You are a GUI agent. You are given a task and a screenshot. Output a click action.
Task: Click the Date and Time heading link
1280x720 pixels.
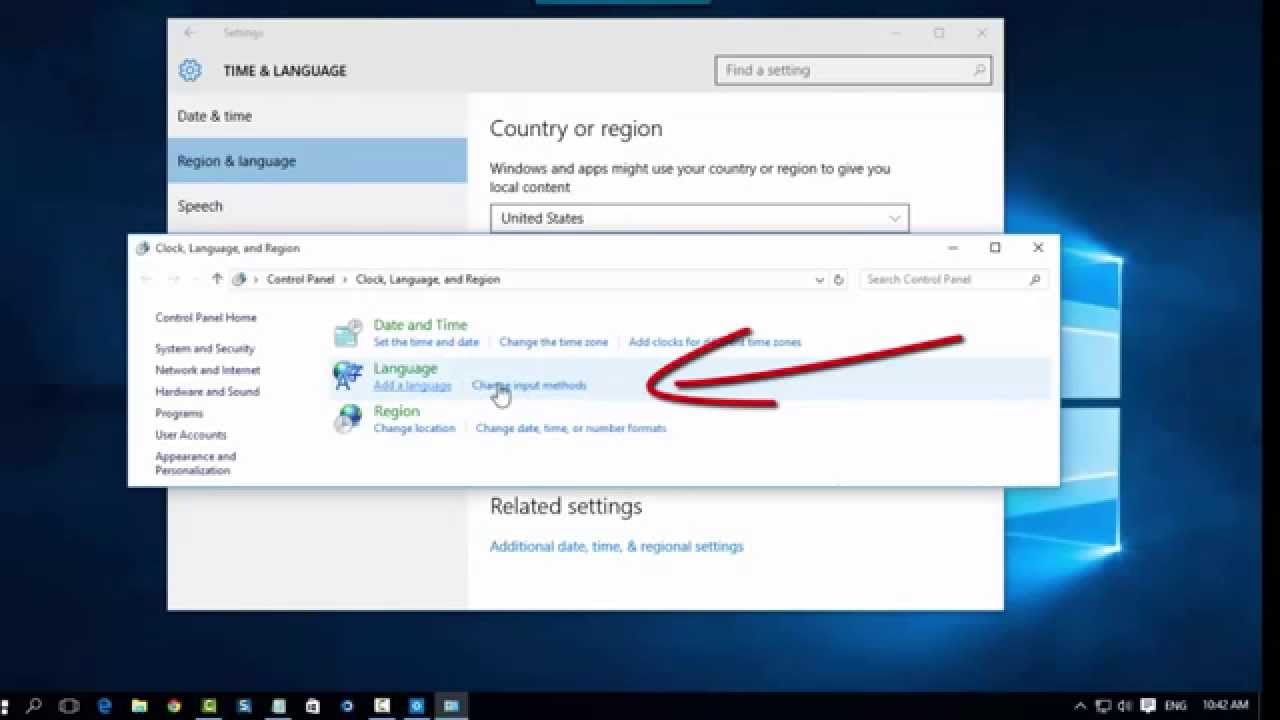(420, 325)
